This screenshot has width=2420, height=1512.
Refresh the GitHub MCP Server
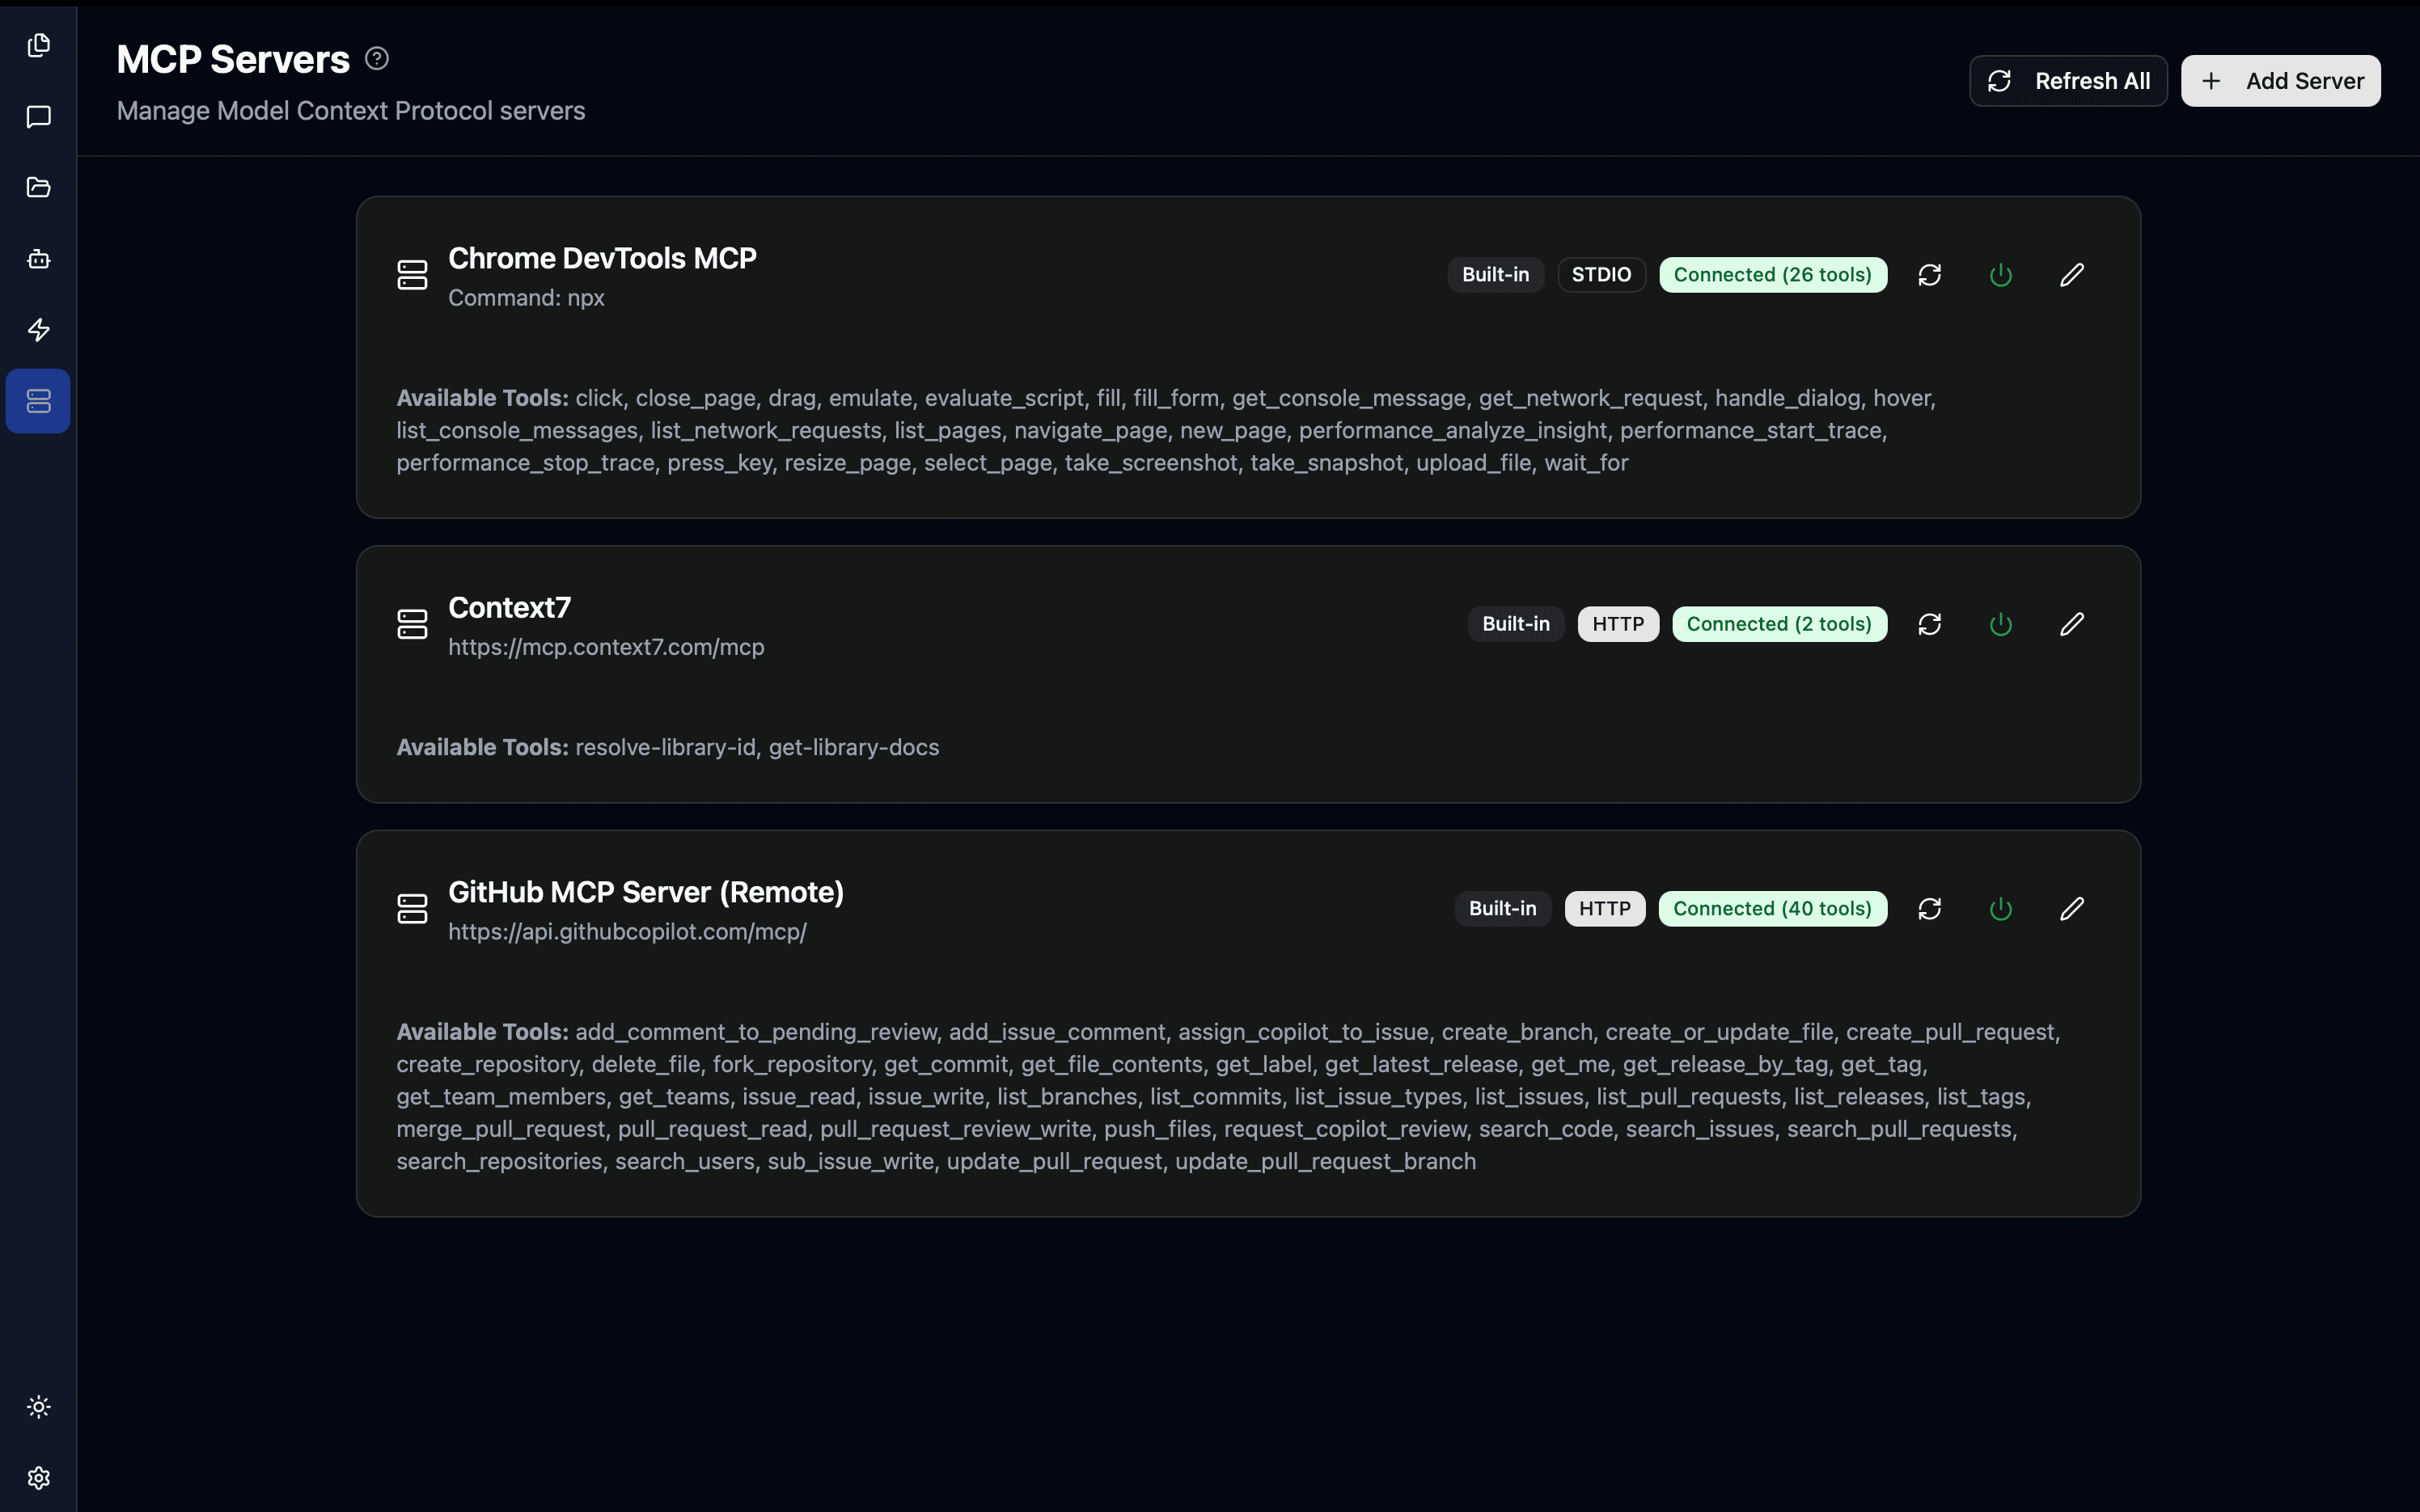1929,908
